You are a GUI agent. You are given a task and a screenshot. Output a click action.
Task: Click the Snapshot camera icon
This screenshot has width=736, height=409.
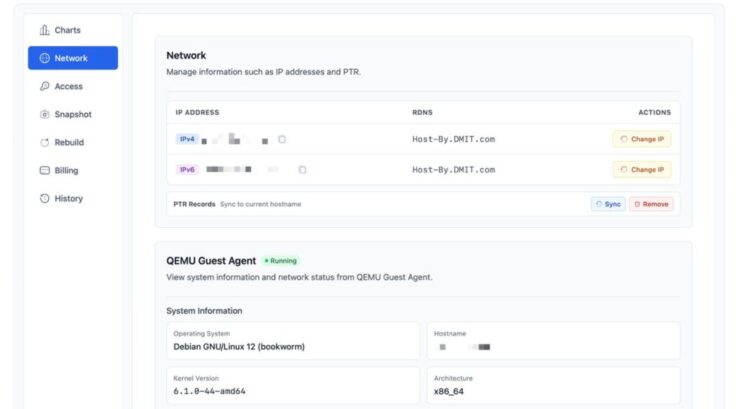(45, 114)
